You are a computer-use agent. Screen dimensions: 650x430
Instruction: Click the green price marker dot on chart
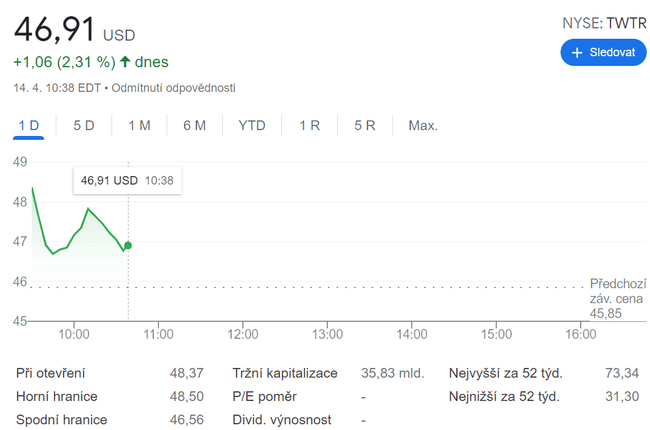coord(128,245)
